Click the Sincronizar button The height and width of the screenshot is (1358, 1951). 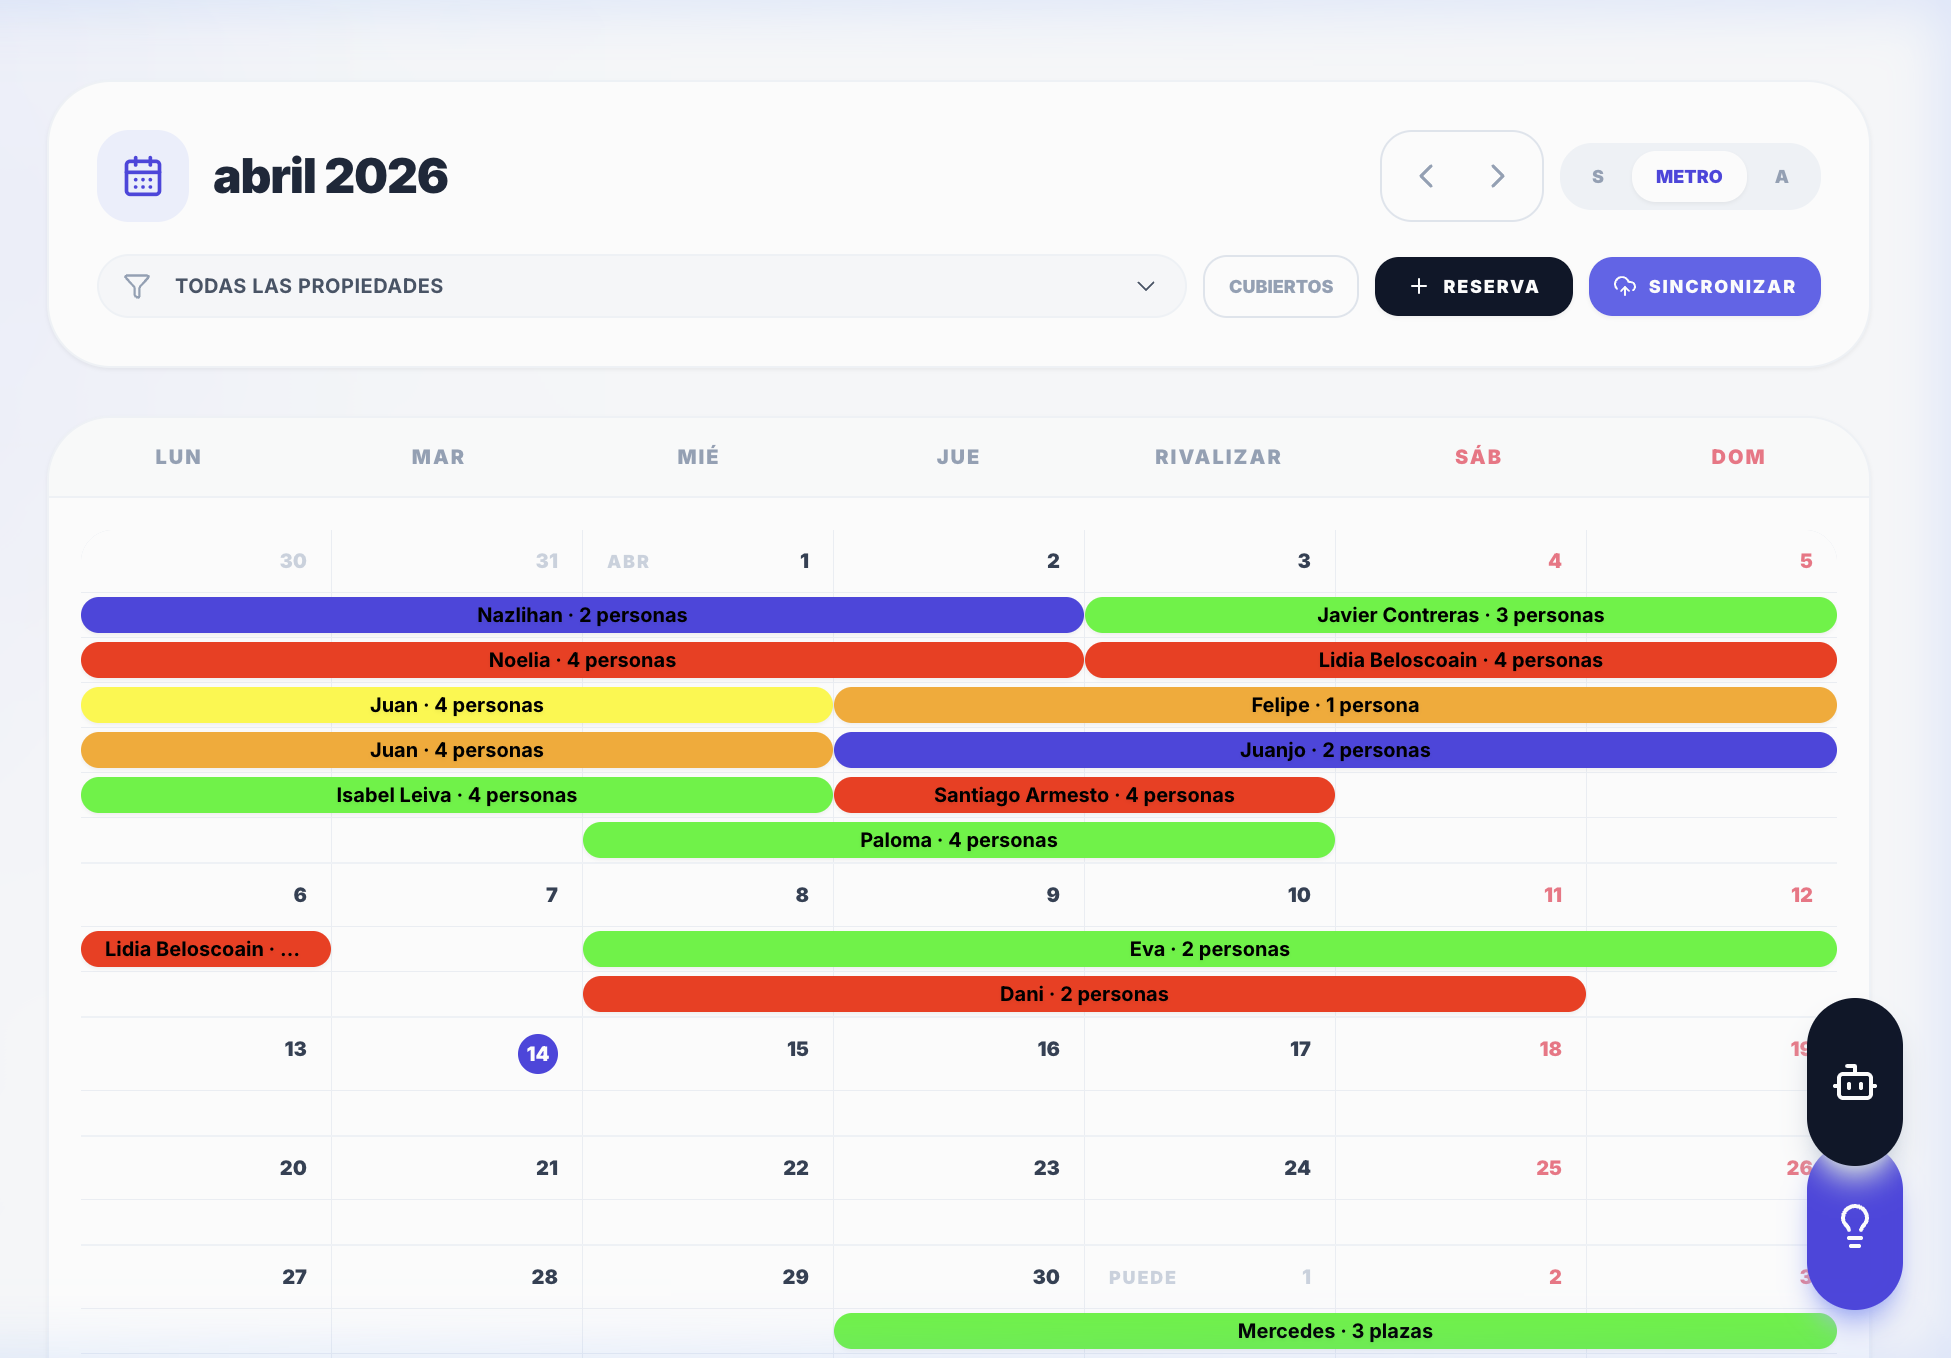pos(1704,286)
